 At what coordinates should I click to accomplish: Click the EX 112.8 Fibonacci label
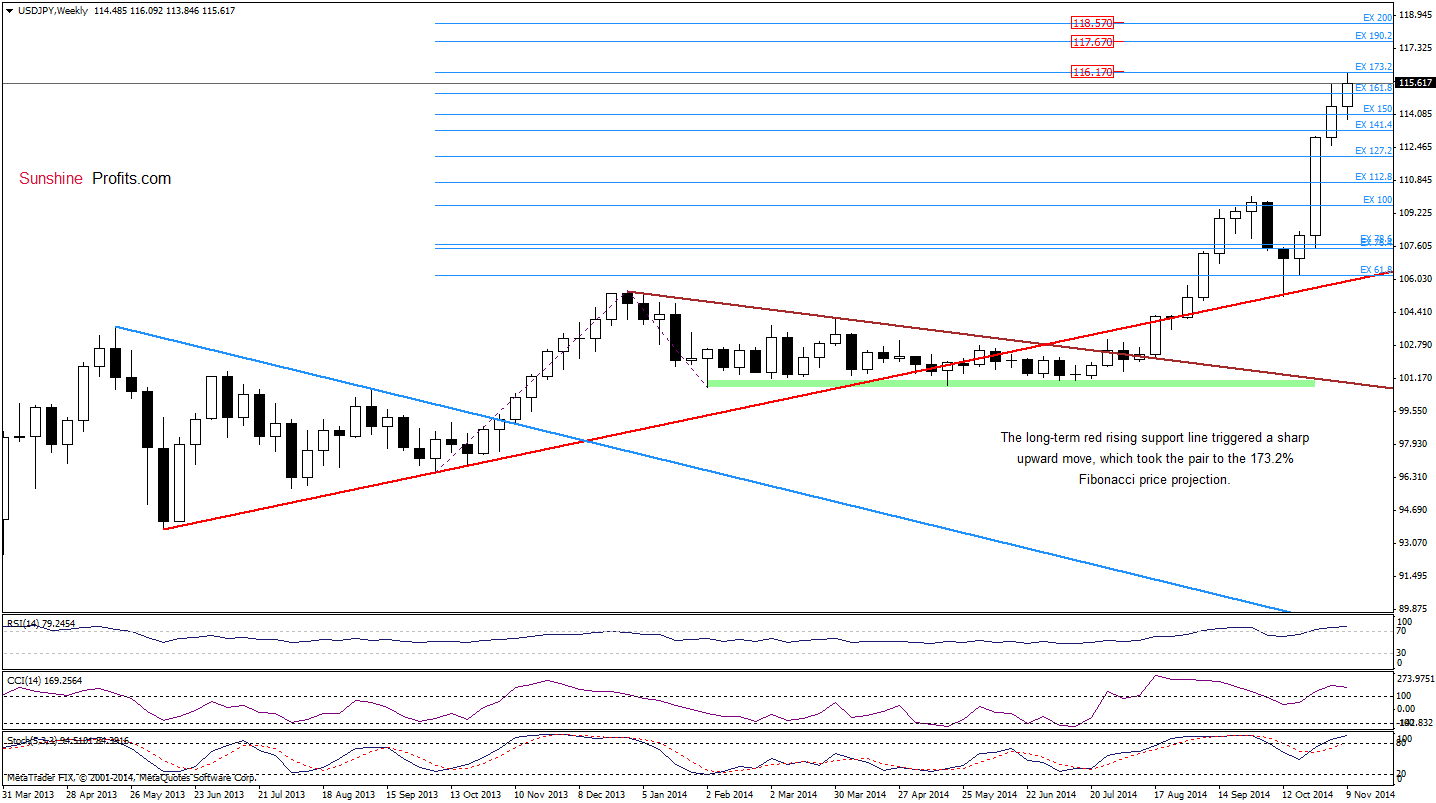coord(1373,176)
